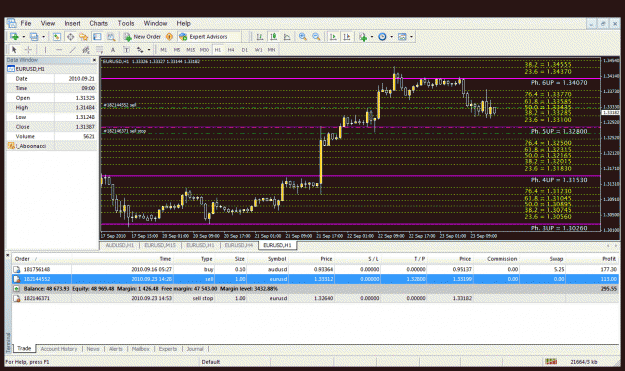Set timeframe to M15
625x371 pixels.
point(191,50)
